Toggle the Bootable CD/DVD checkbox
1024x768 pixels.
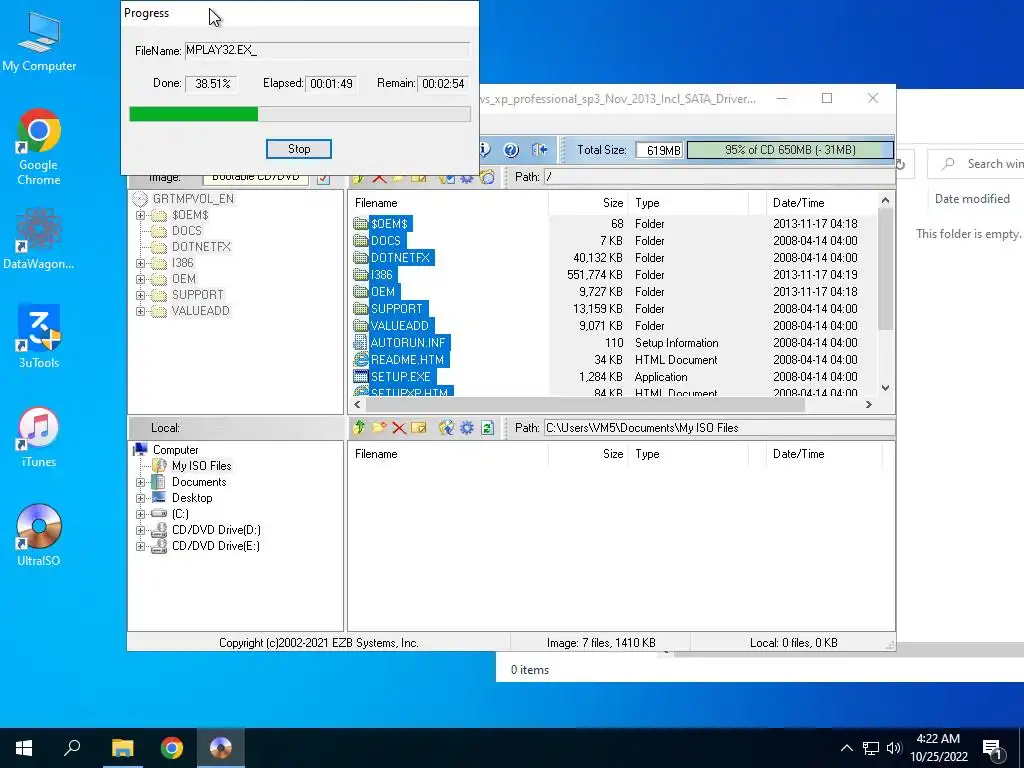[323, 178]
